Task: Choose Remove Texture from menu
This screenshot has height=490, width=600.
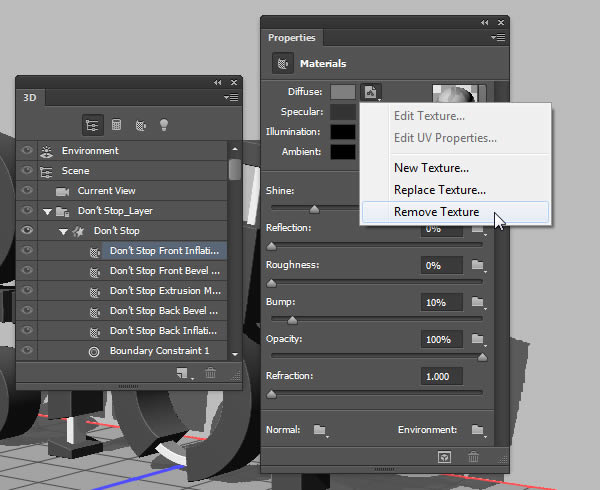Action: tap(455, 212)
